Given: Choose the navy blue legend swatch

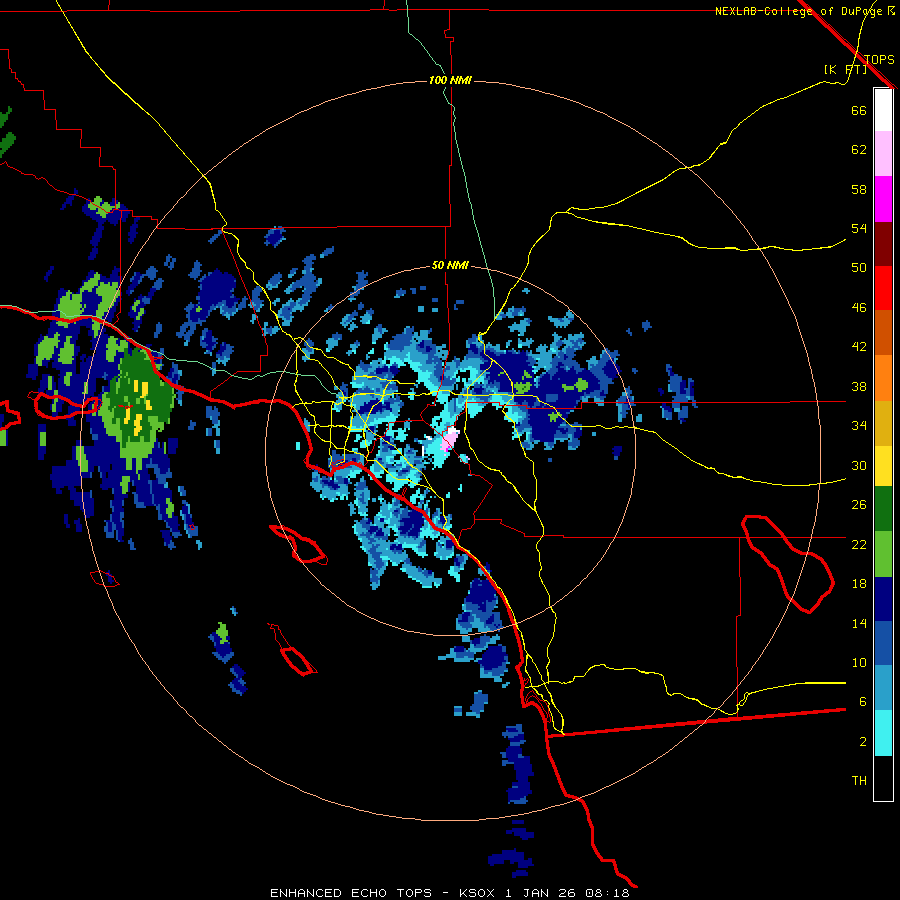Looking at the screenshot, I should (x=883, y=599).
